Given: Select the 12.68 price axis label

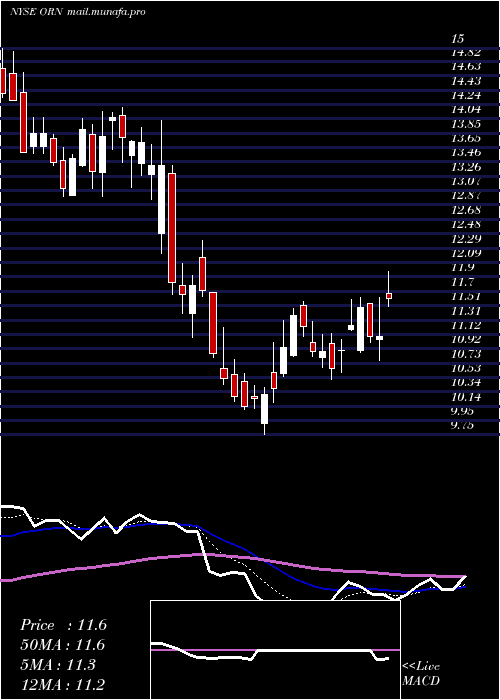Looking at the screenshot, I should tap(466, 210).
